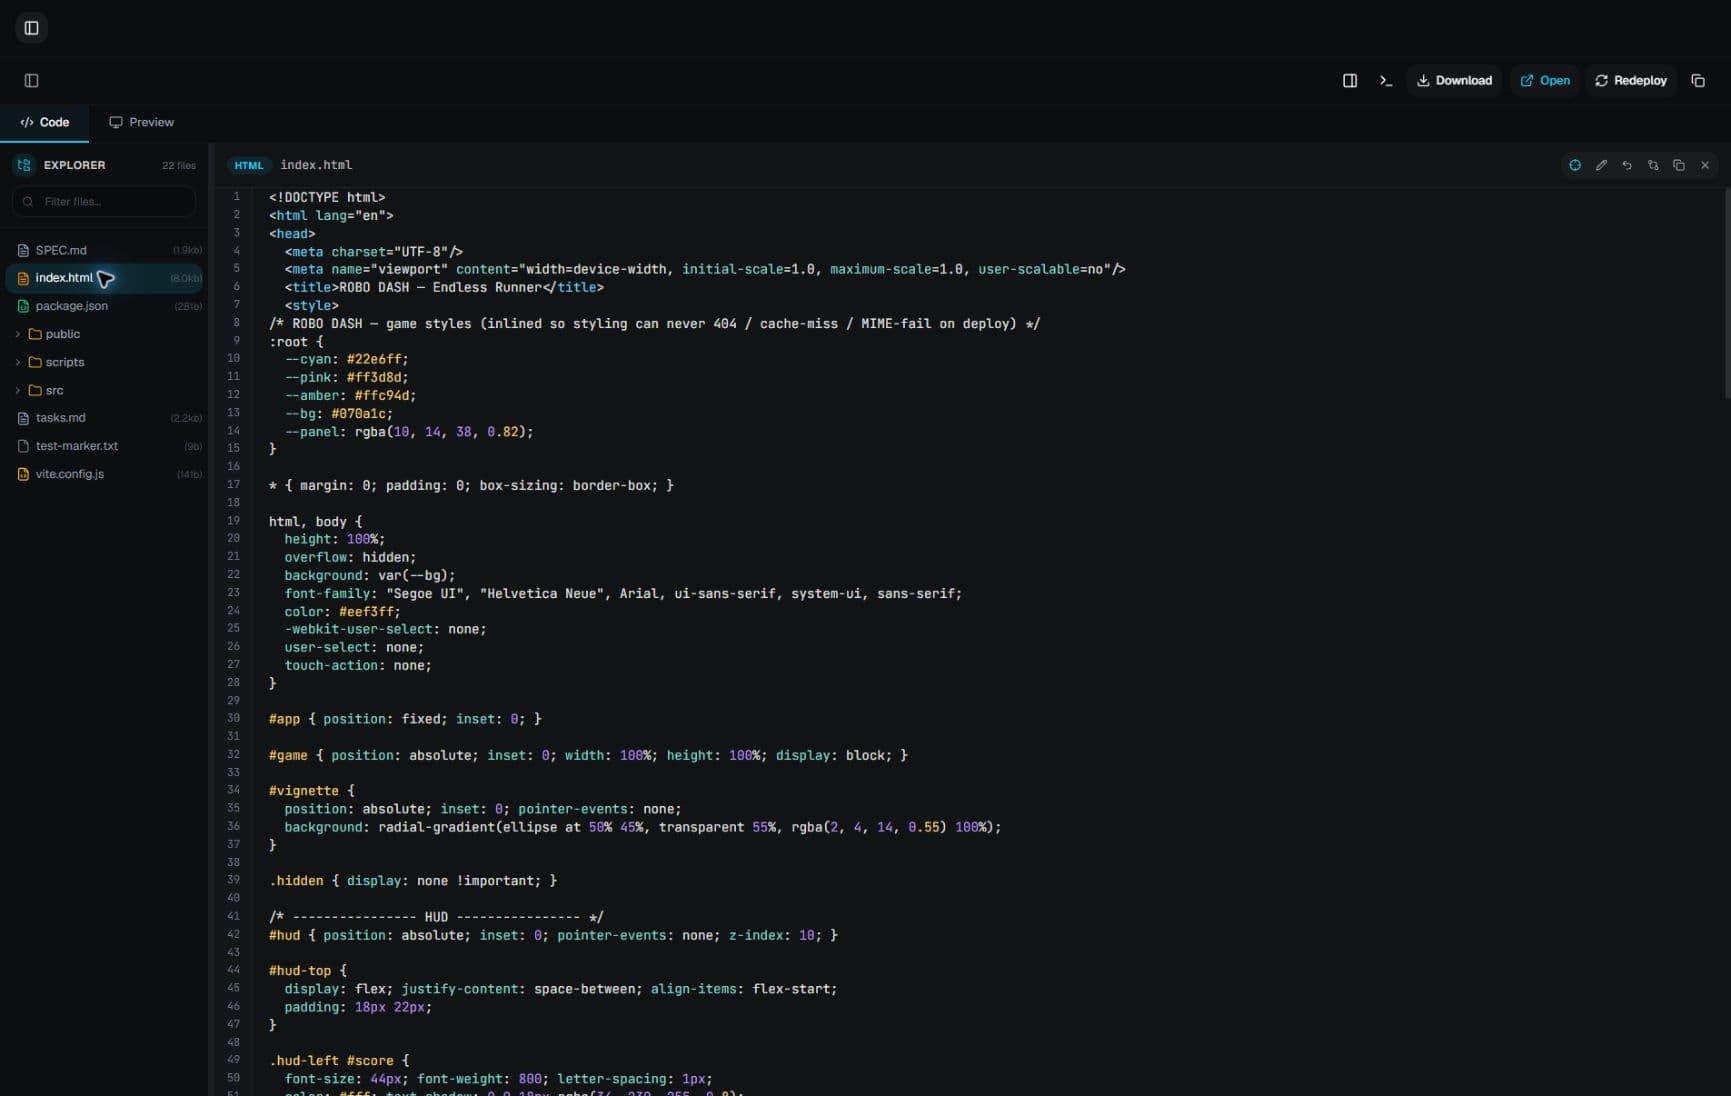Copy file contents via editor toolbar copy icon
This screenshot has height=1096, width=1731.
[1679, 165]
